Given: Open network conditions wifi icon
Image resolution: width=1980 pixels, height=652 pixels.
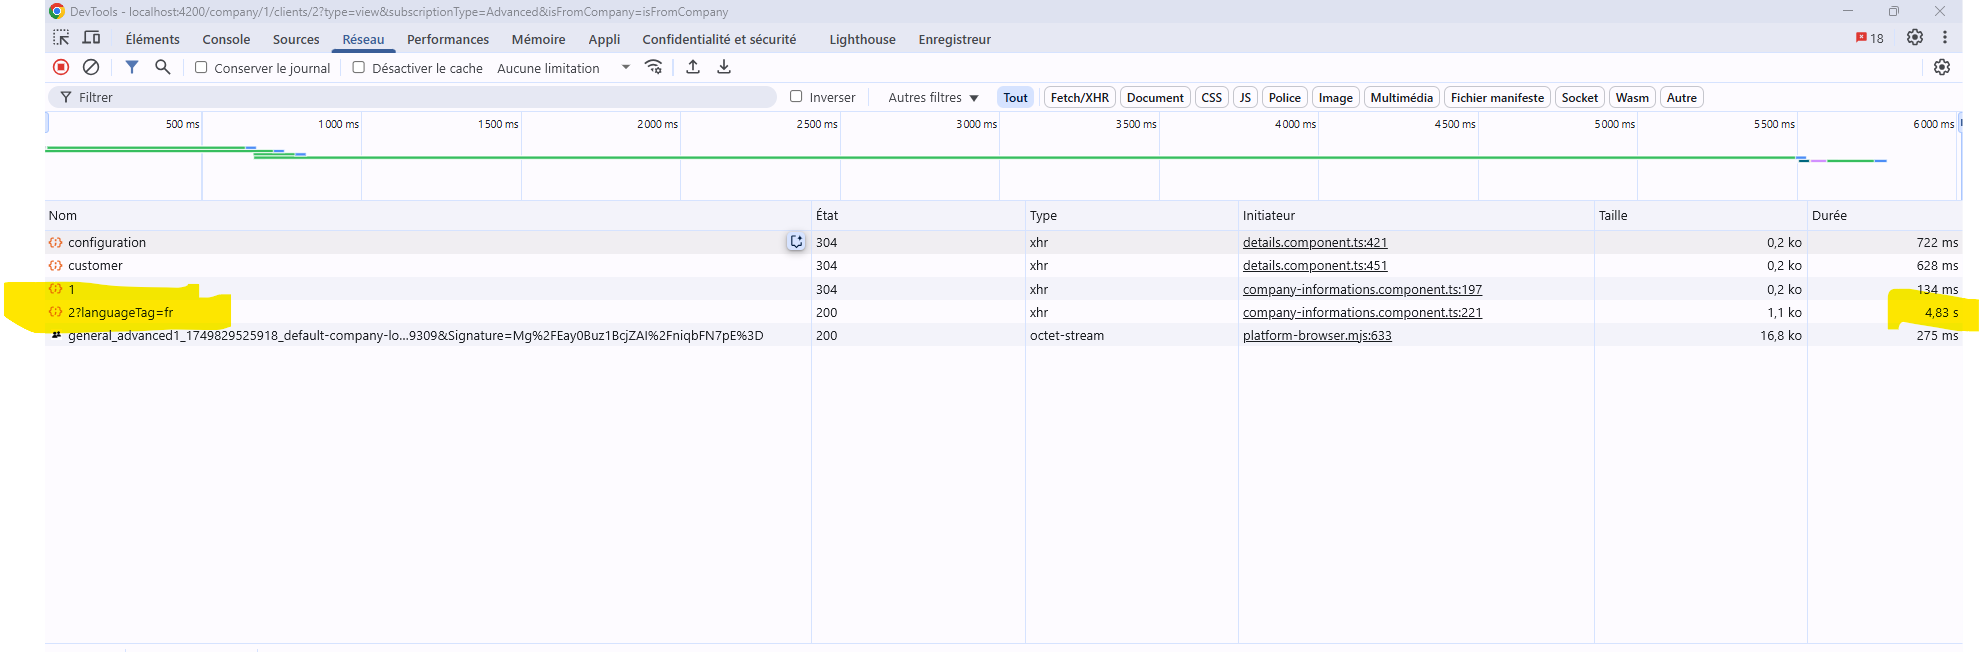Looking at the screenshot, I should coord(654,67).
